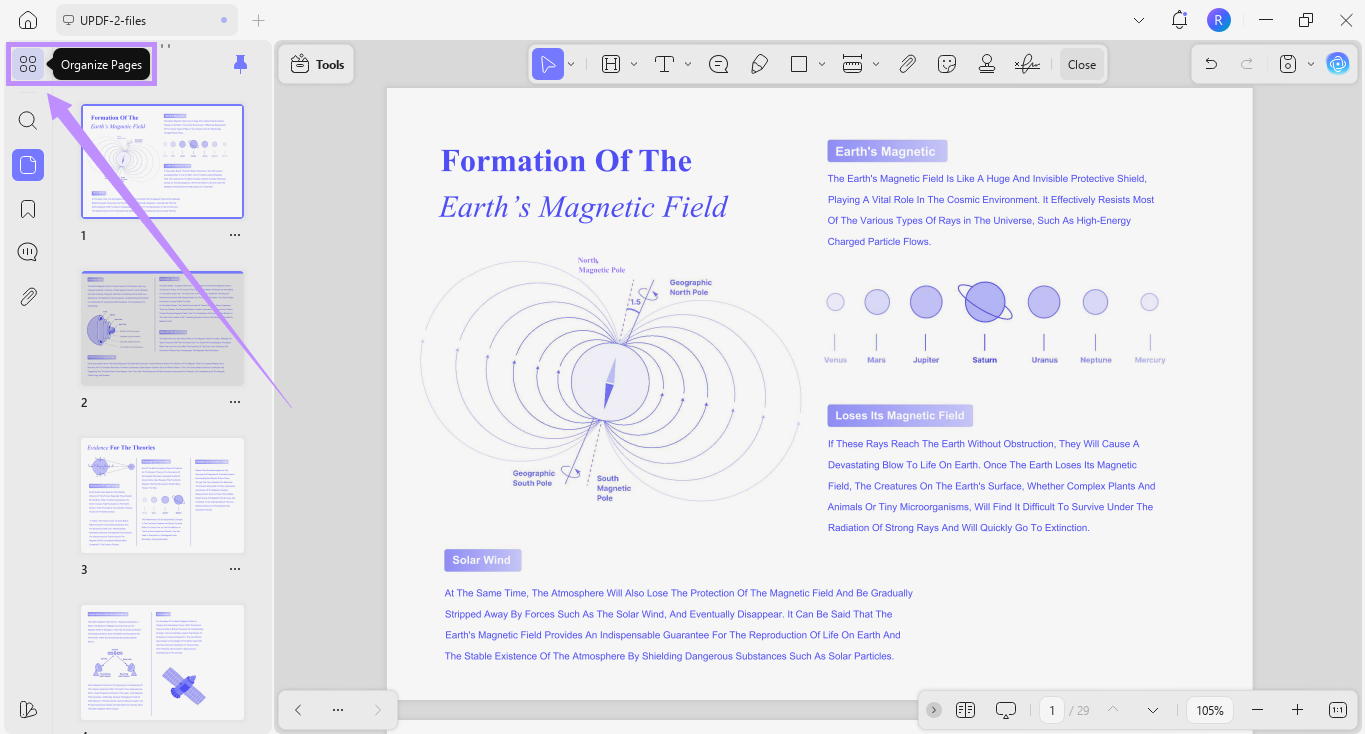Open the 105% zoom level dropdown
This screenshot has width=1365, height=734.
tap(1210, 710)
